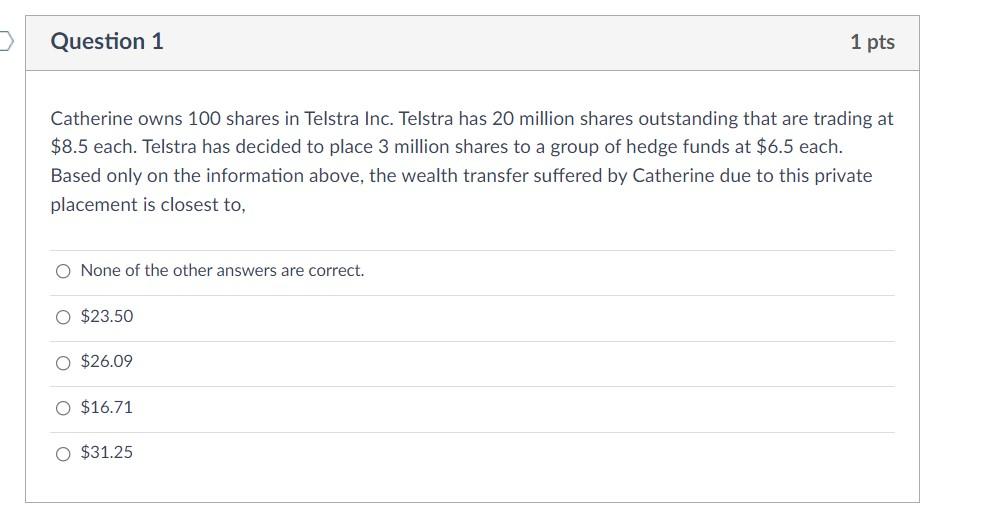Click the '1 pts' points label
This screenshot has height=525, width=991.
(x=872, y=42)
